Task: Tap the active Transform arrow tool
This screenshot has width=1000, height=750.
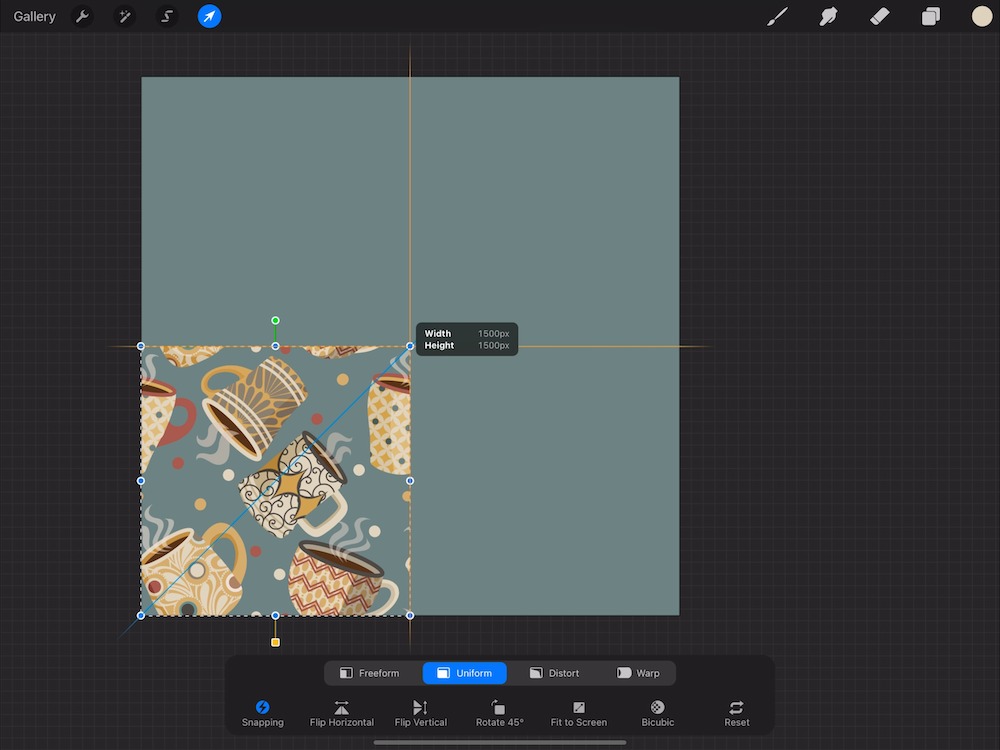Action: coord(209,17)
